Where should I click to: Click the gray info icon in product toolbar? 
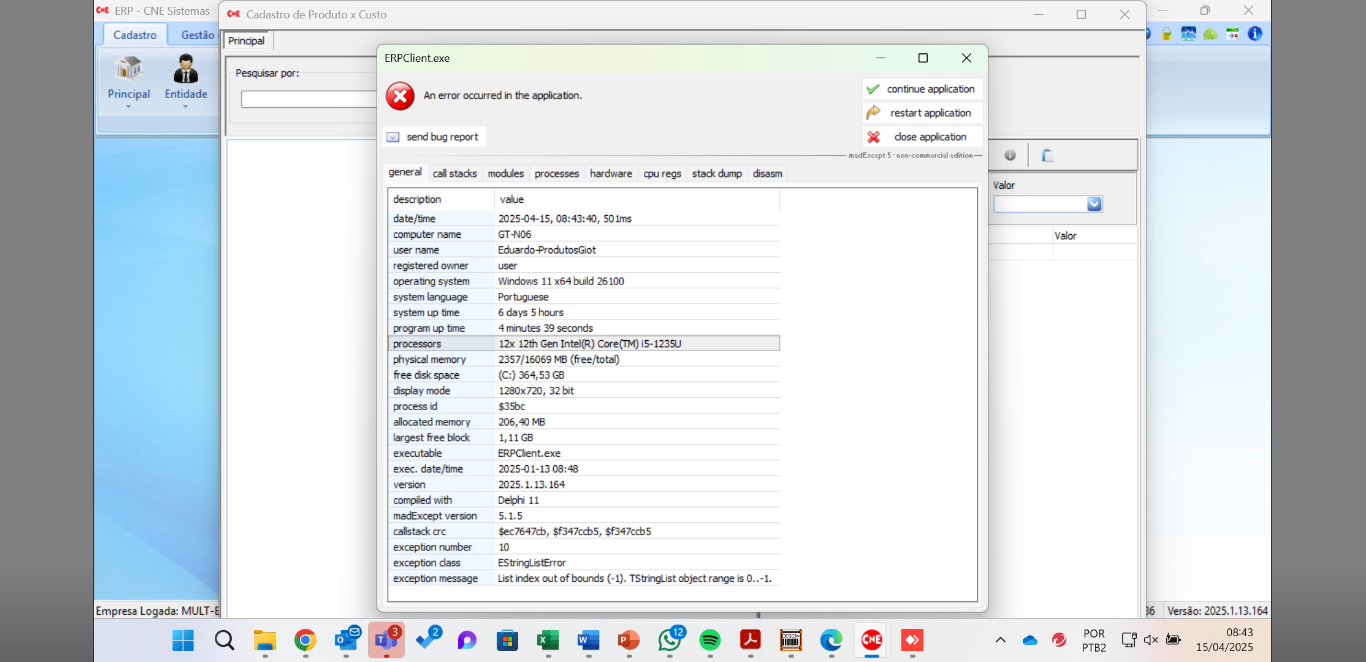tap(1010, 155)
